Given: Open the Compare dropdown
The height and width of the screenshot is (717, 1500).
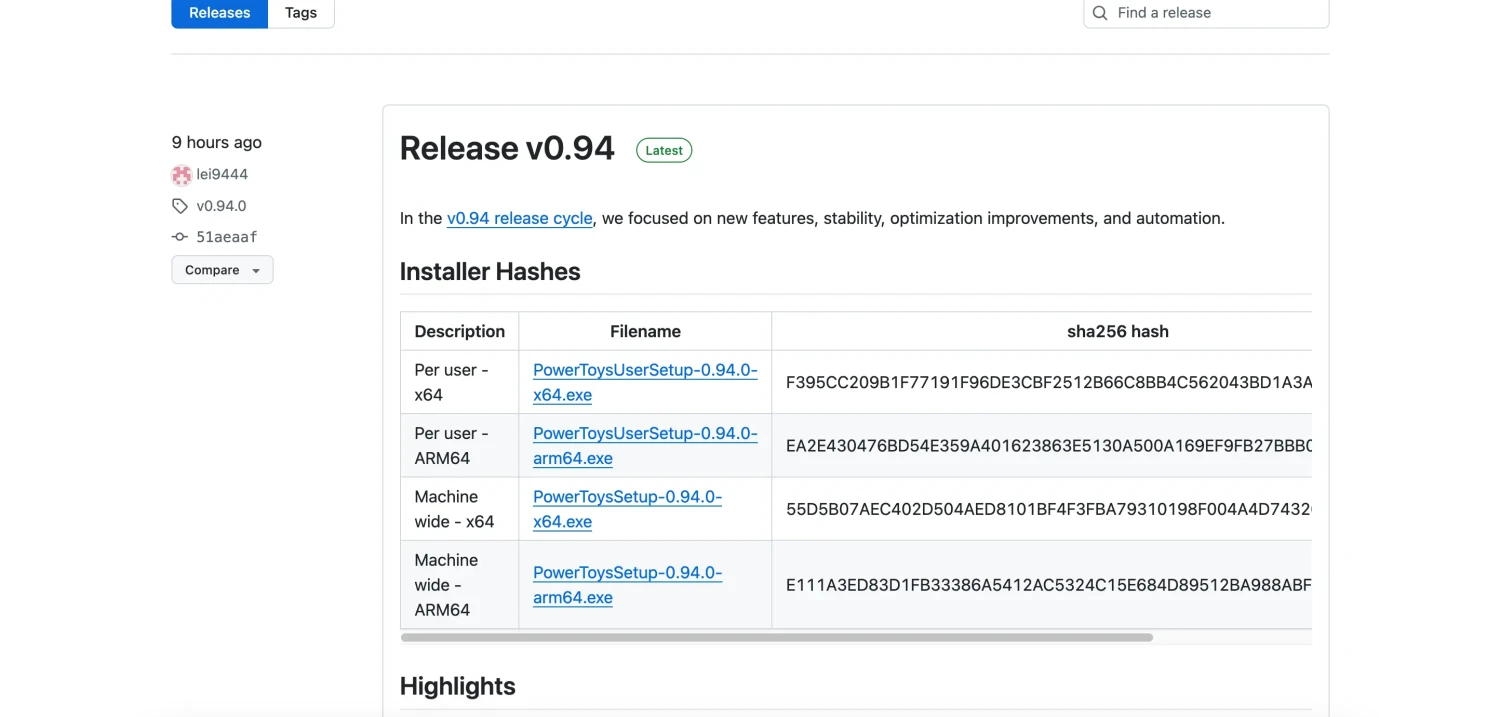Looking at the screenshot, I should (x=222, y=270).
